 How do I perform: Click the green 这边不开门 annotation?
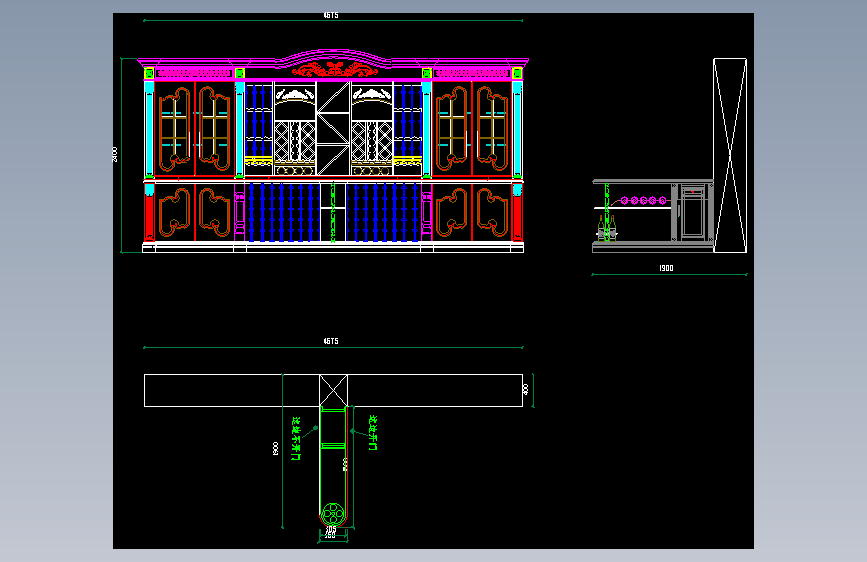(296, 438)
